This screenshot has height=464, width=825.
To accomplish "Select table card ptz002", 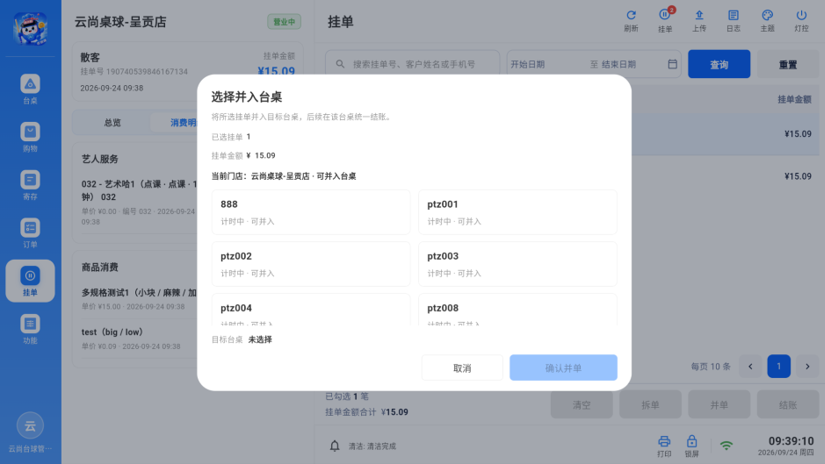I will click(x=311, y=264).
